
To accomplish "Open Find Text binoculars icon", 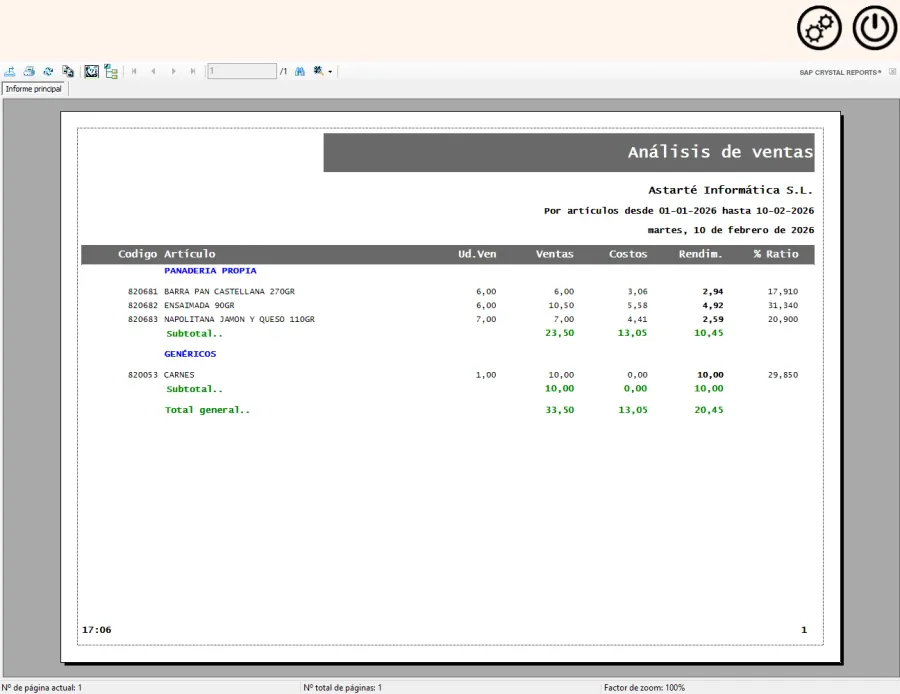I will [300, 71].
